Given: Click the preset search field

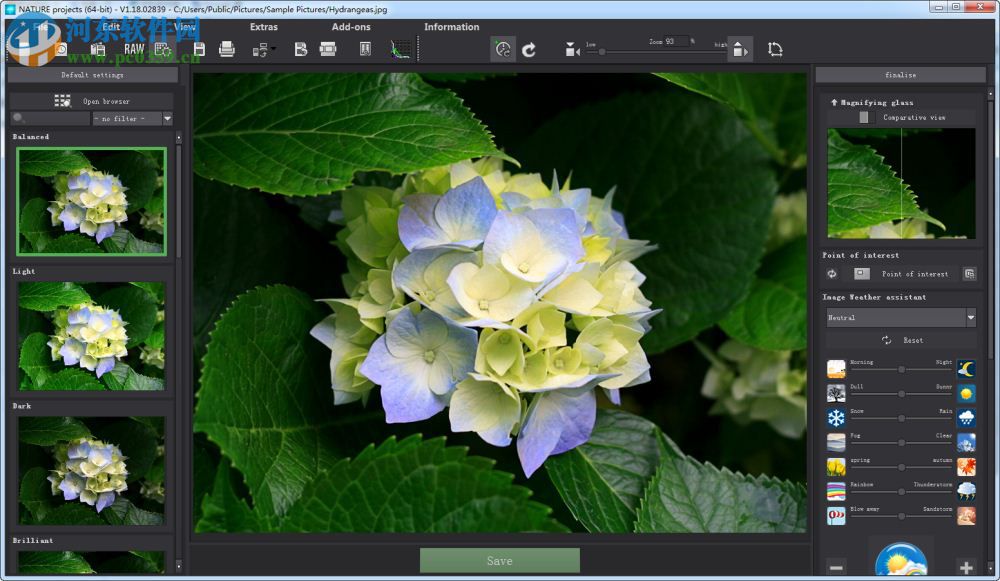Looking at the screenshot, I should coord(51,119).
